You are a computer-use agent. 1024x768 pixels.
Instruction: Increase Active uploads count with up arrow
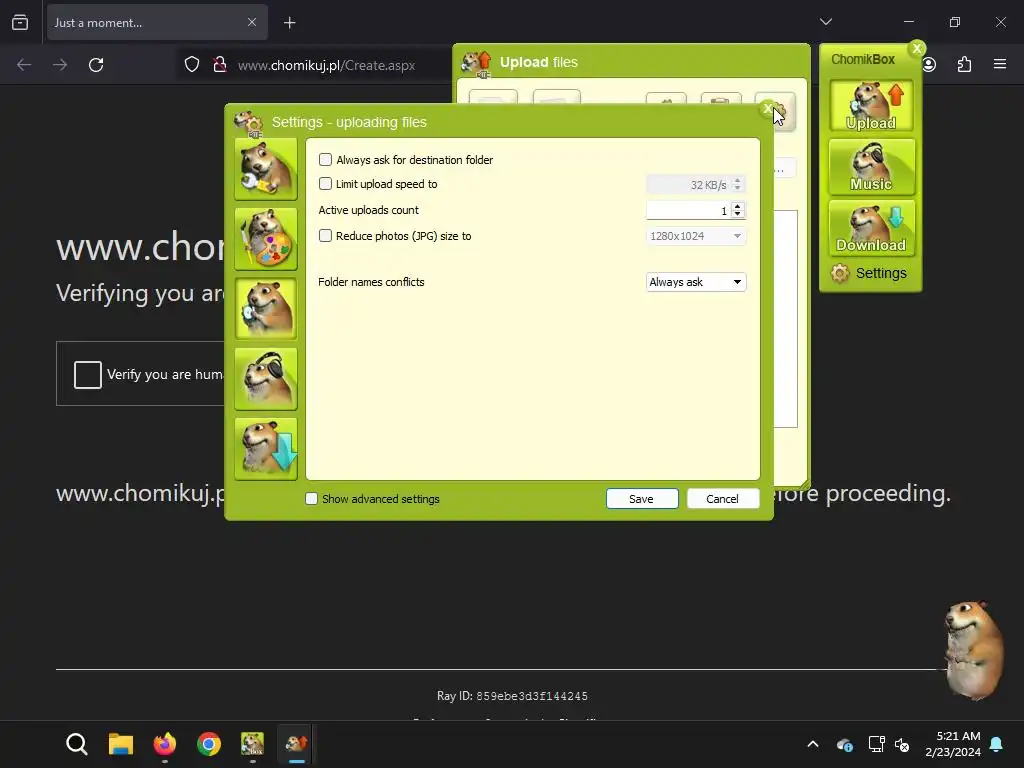tap(738, 206)
